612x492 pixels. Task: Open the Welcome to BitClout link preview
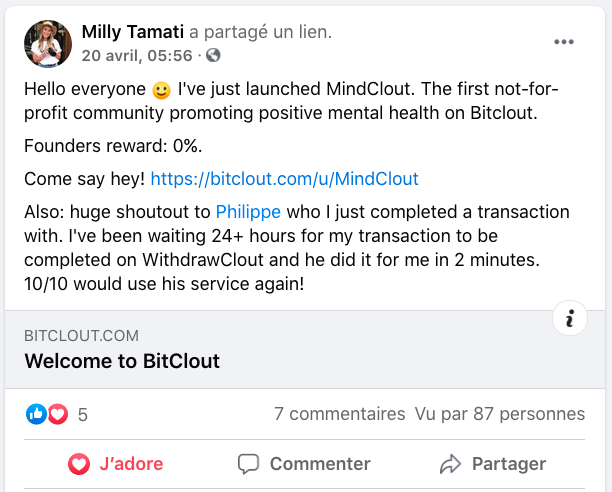(x=122, y=360)
